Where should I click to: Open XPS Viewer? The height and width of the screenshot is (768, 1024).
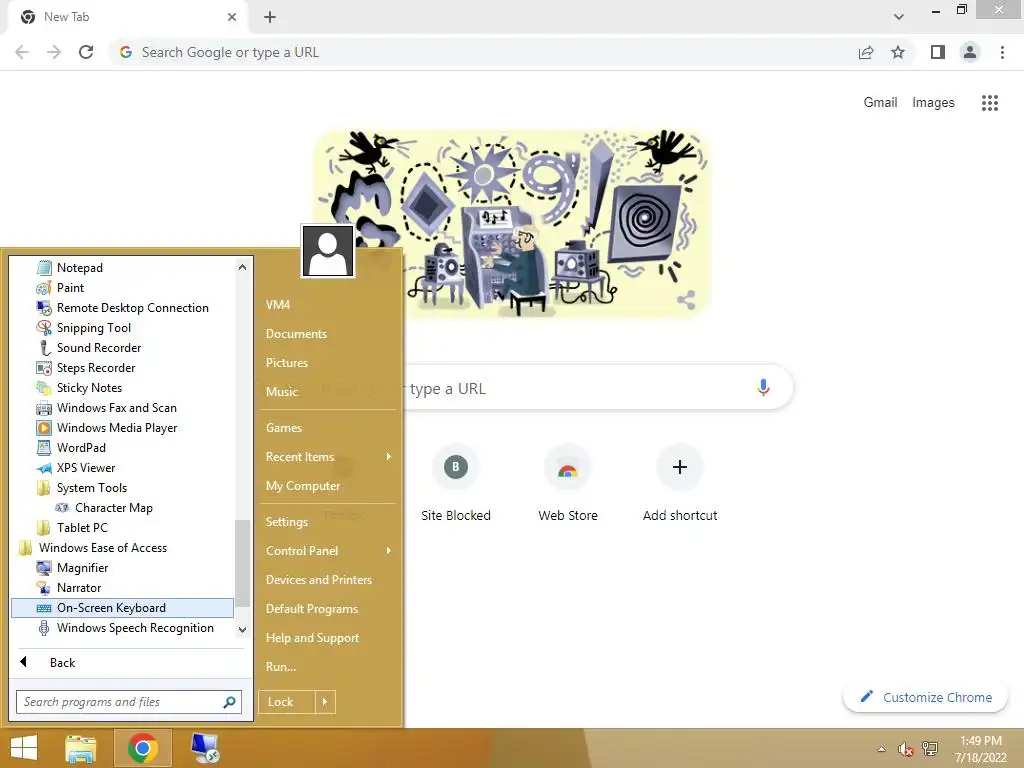pos(86,468)
